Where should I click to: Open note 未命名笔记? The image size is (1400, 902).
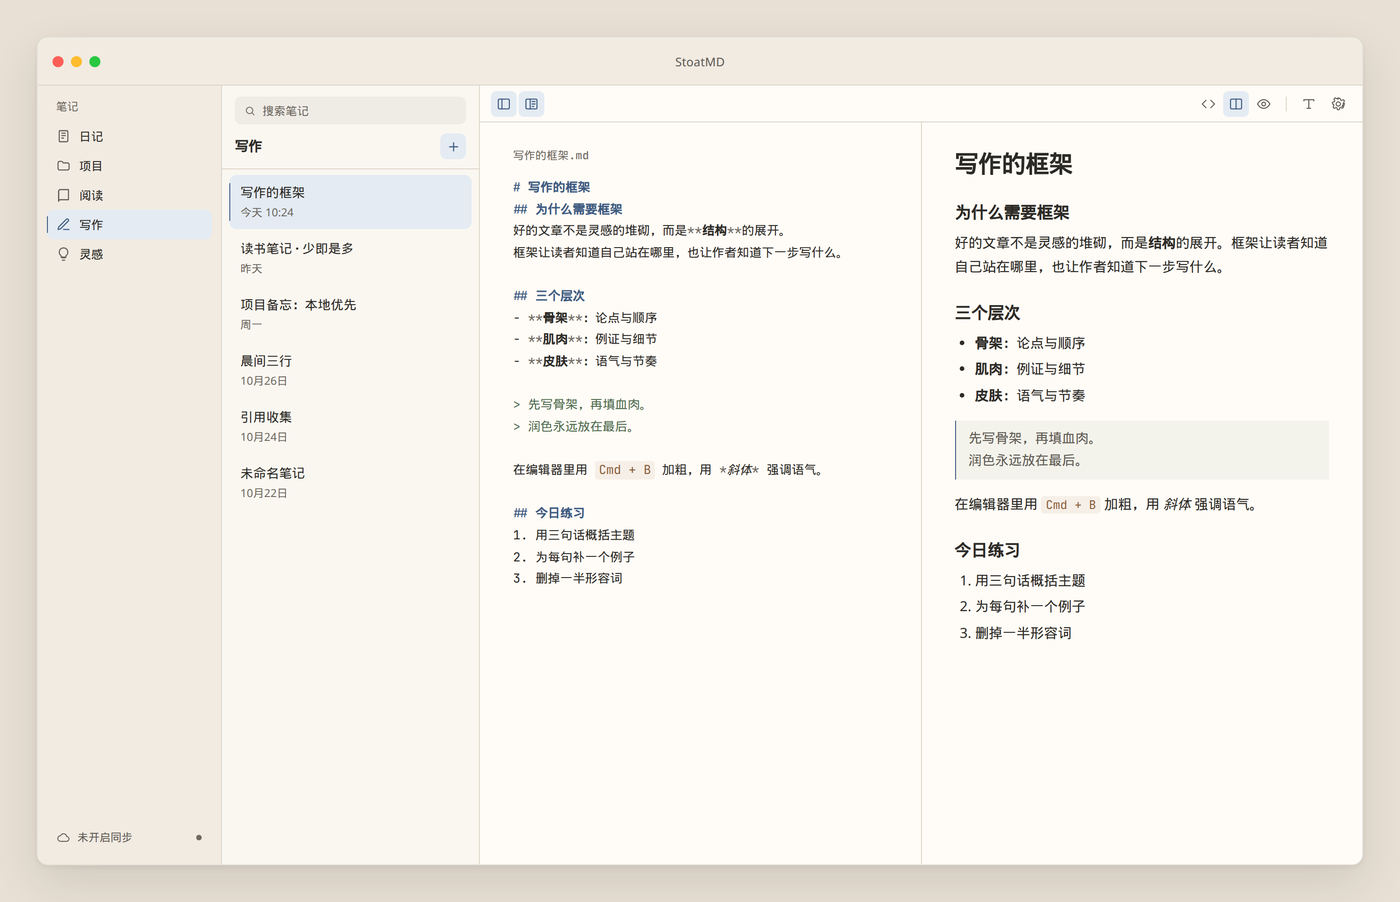click(x=350, y=482)
